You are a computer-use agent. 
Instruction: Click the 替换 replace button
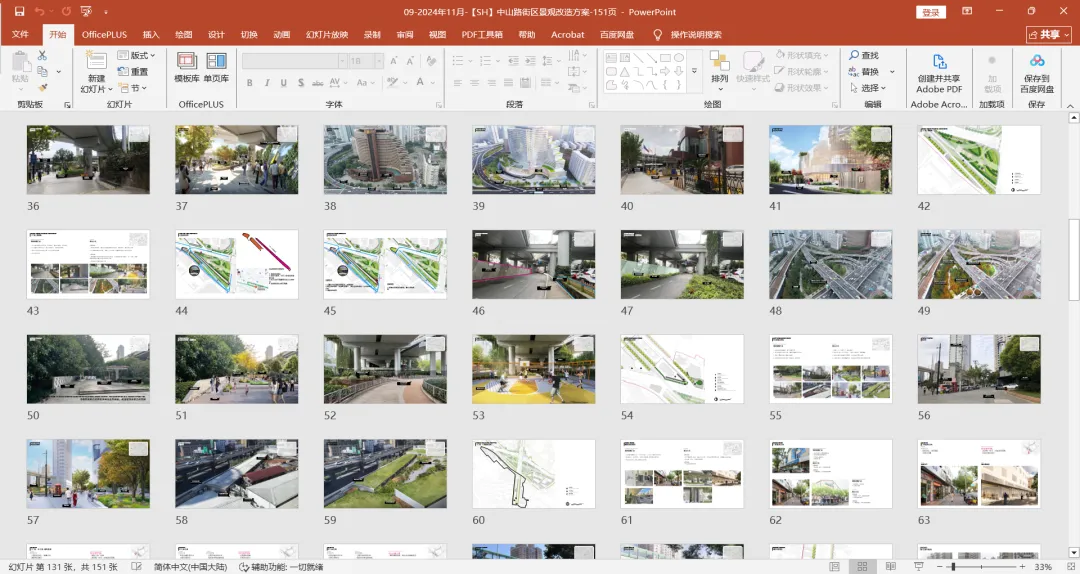(x=864, y=72)
